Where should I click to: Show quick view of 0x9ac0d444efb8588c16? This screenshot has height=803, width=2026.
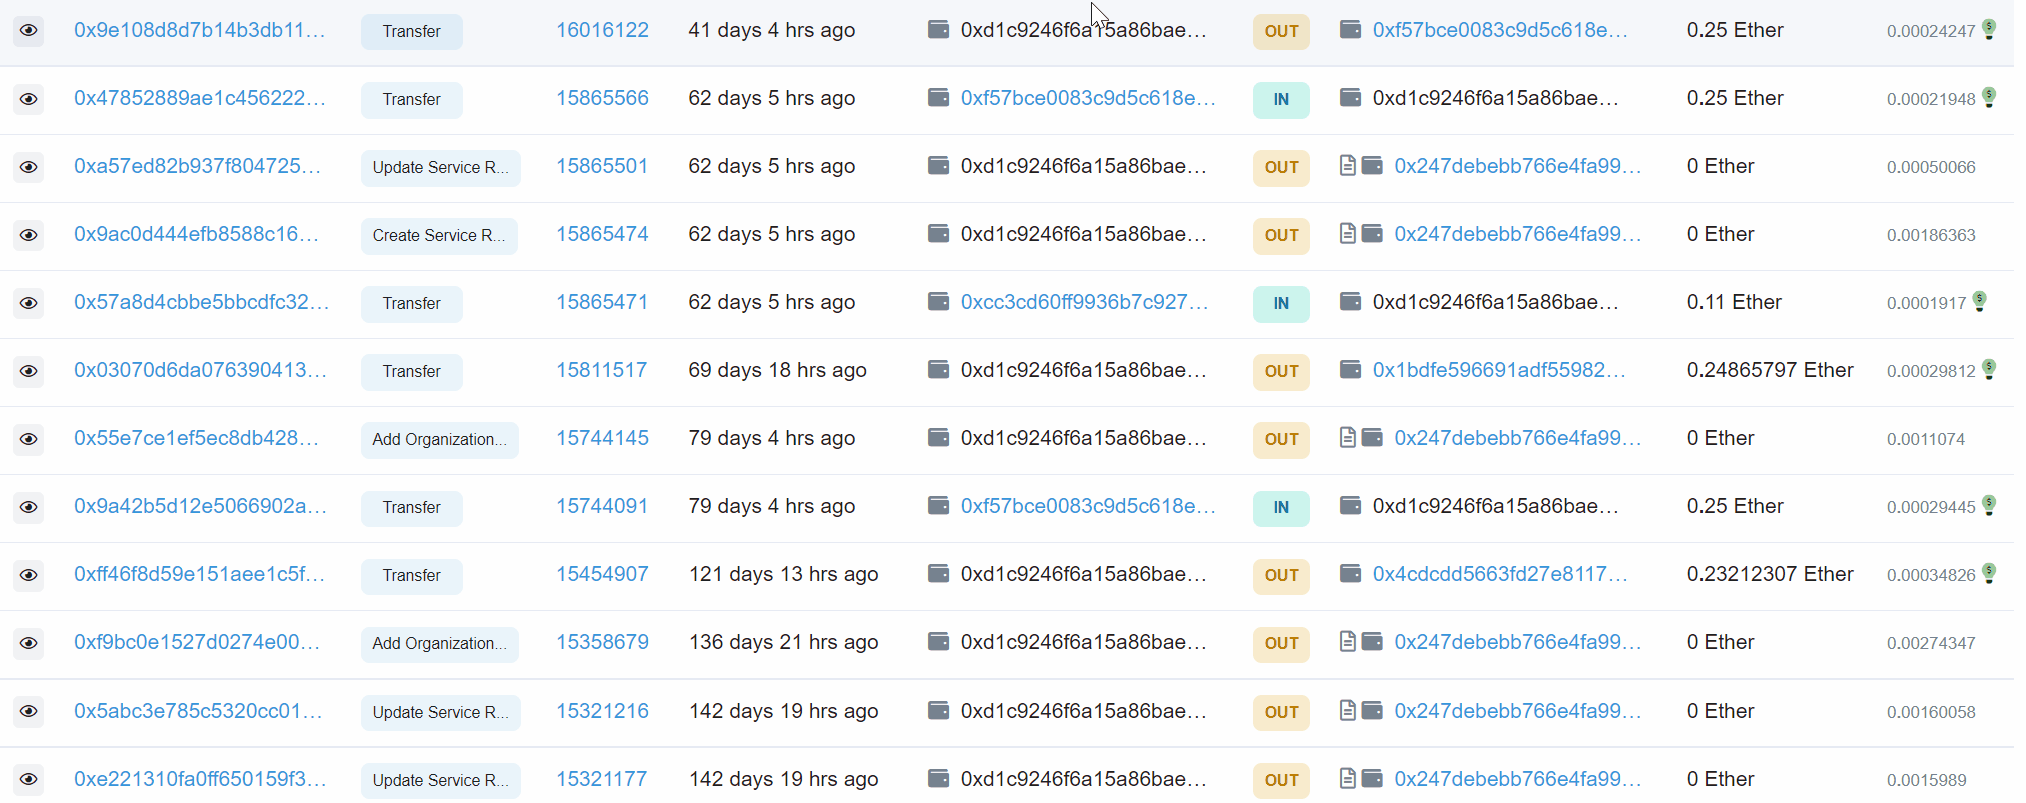coord(29,235)
